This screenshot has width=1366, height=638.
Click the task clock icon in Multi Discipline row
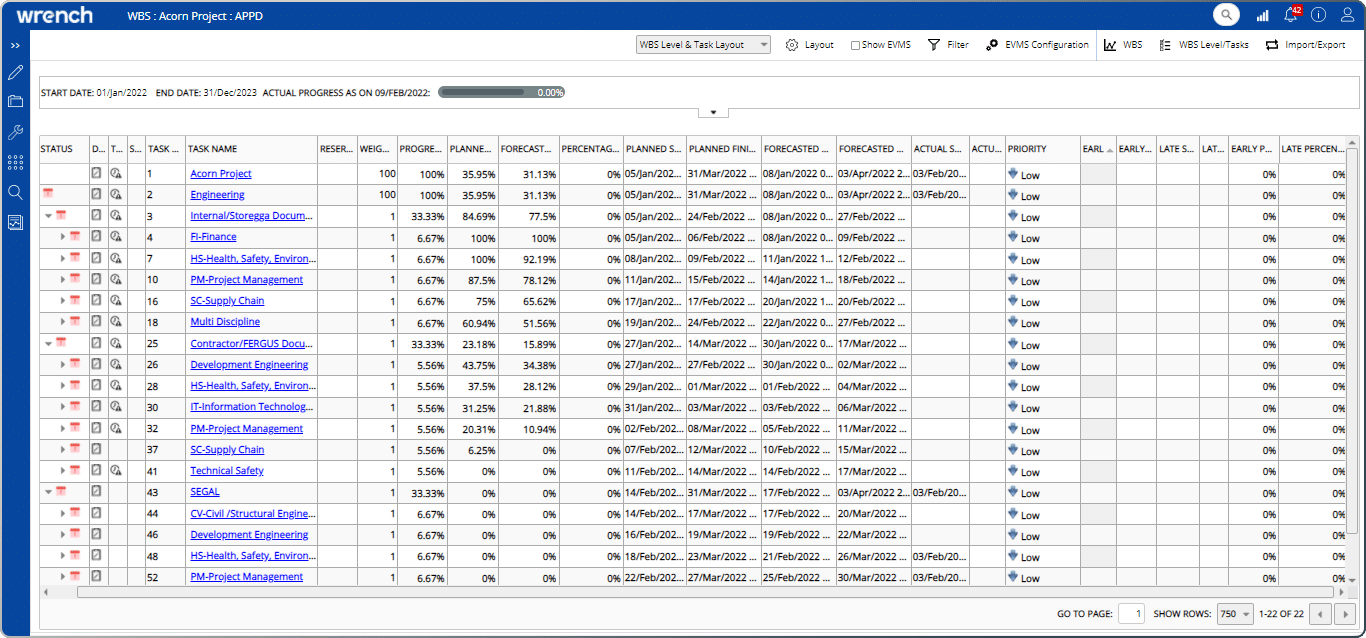pos(116,322)
